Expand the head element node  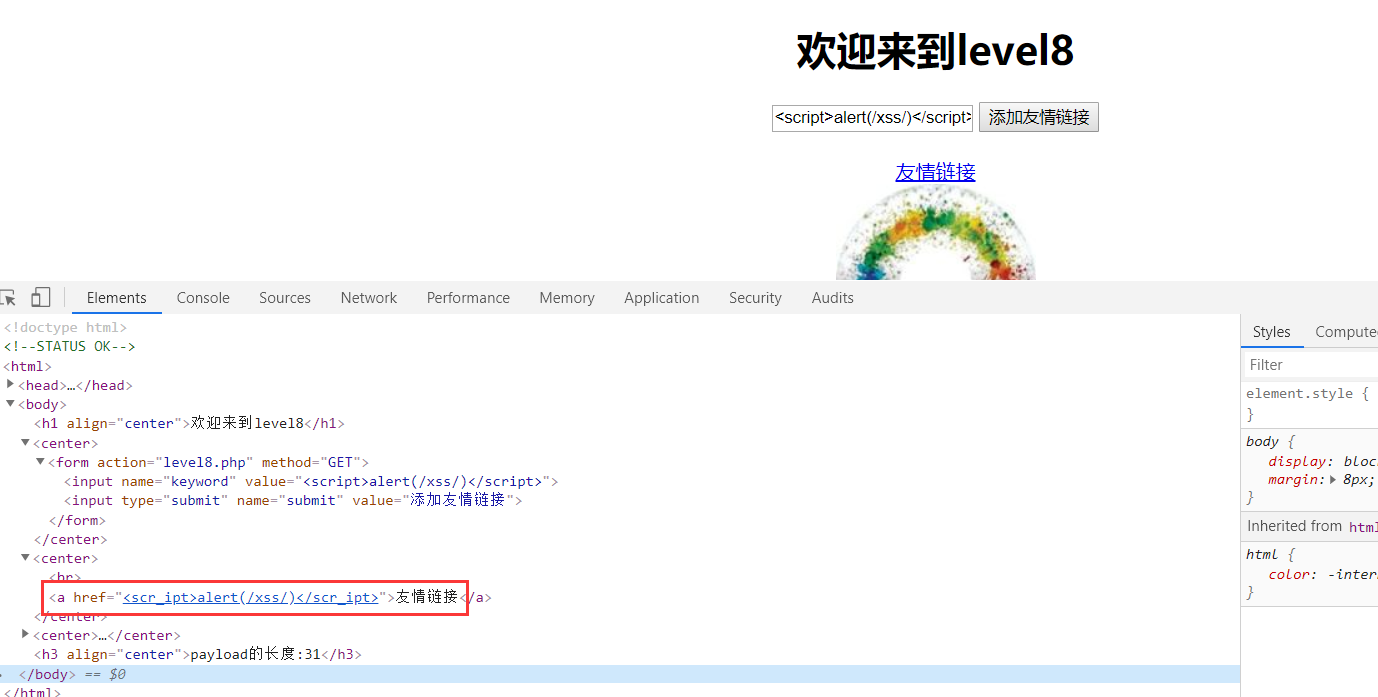click(10, 385)
